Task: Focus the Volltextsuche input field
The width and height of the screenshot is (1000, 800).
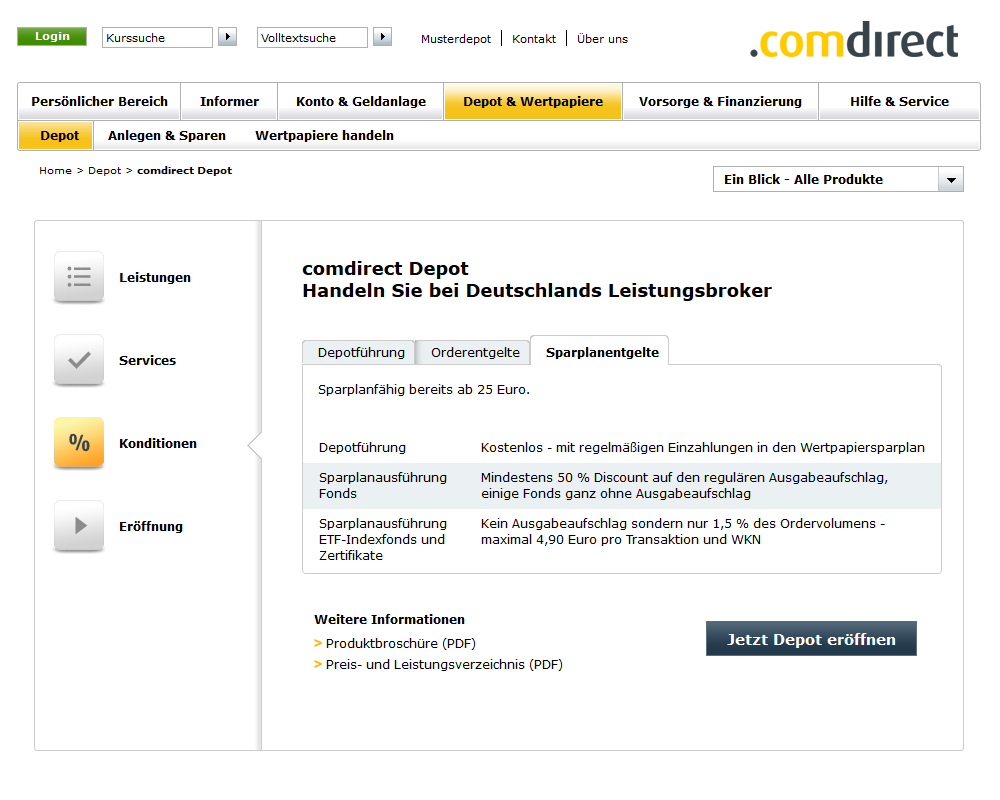Action: click(x=312, y=38)
